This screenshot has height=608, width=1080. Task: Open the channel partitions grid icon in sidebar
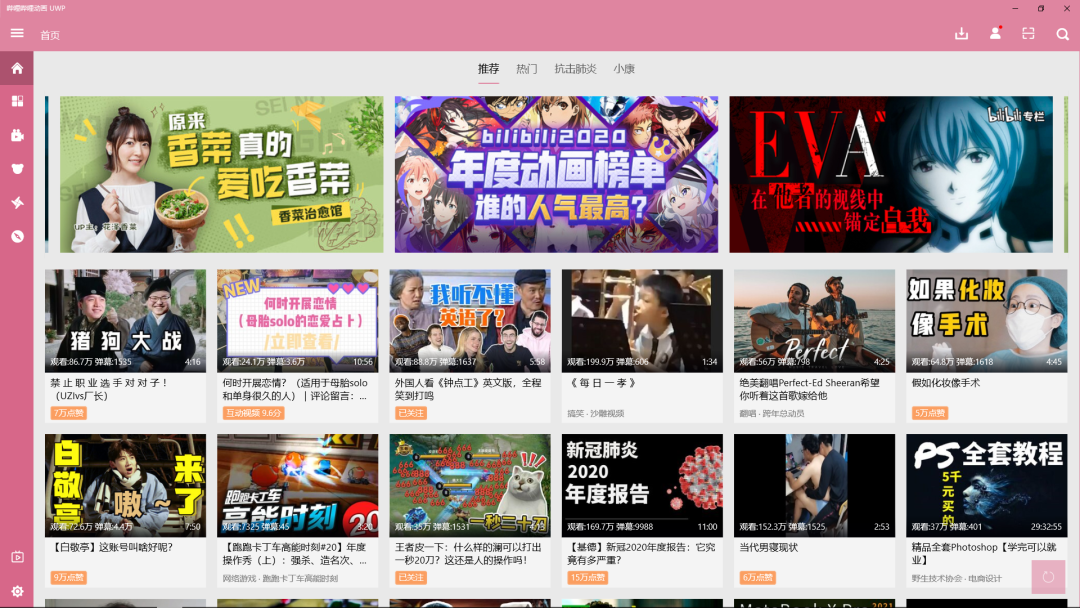coord(15,101)
